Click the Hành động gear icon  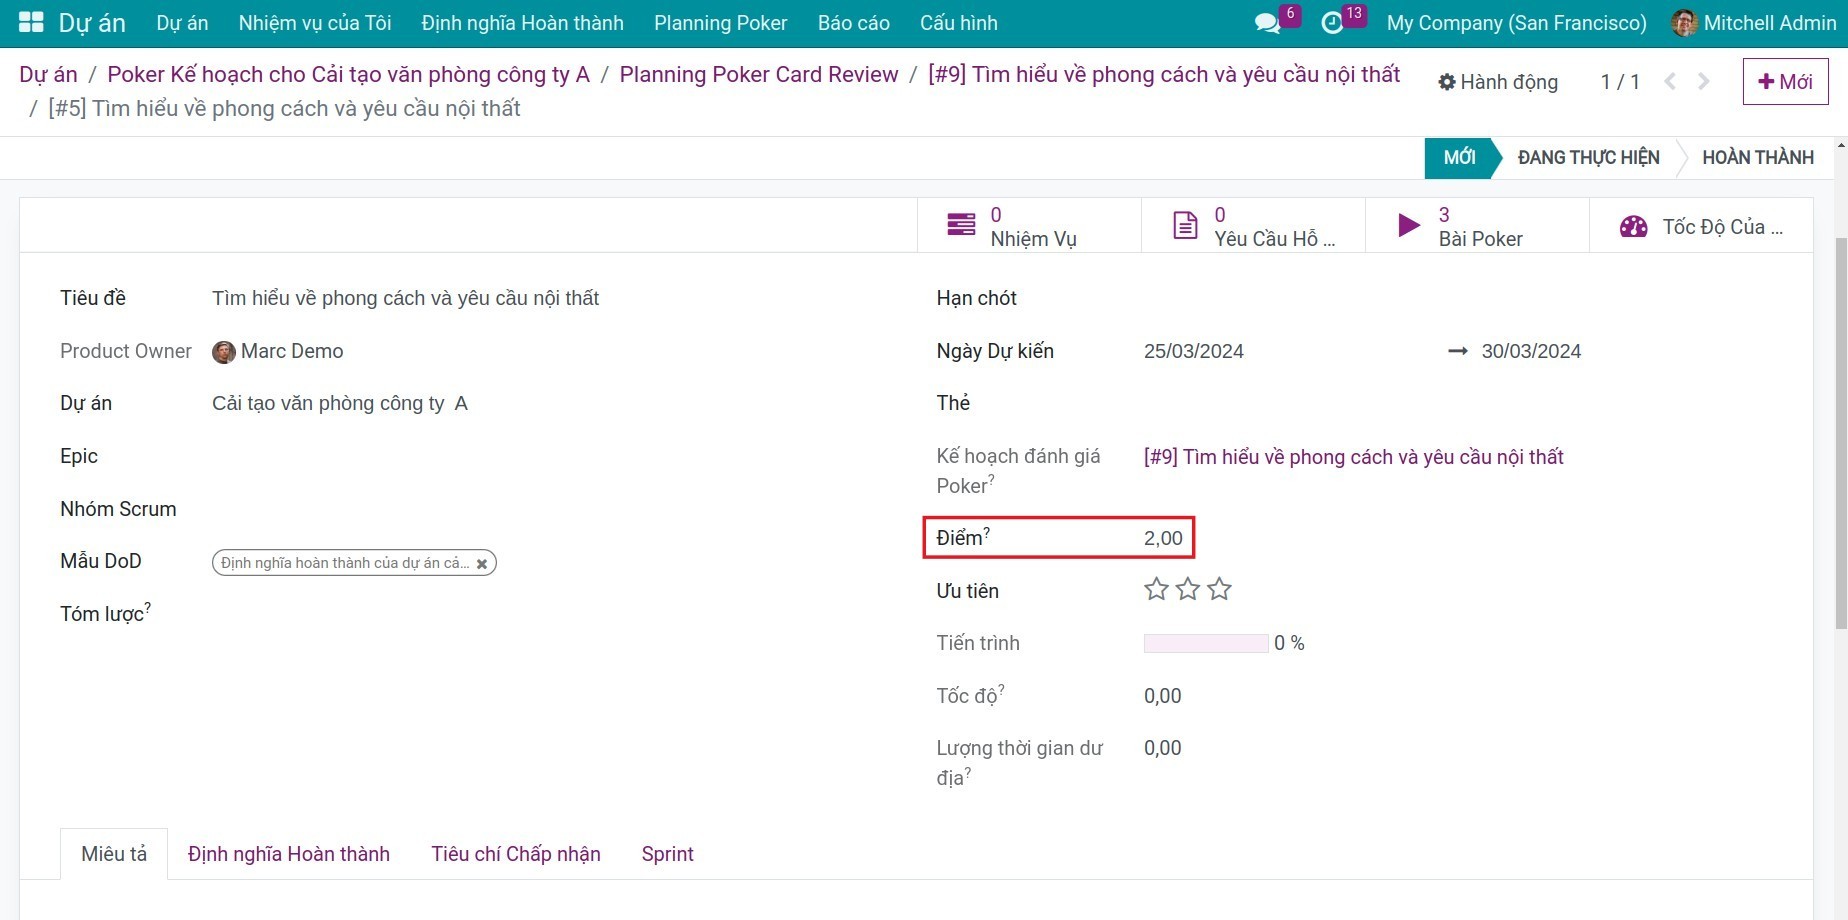click(x=1446, y=82)
